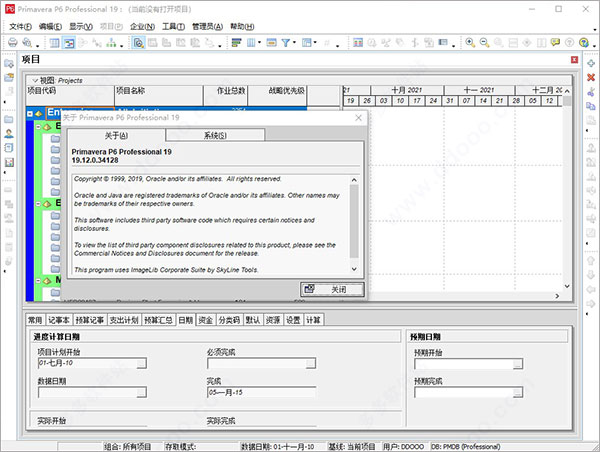Click the Layout icon in the toolbar
Screen dimensions: 600x452
307,42
